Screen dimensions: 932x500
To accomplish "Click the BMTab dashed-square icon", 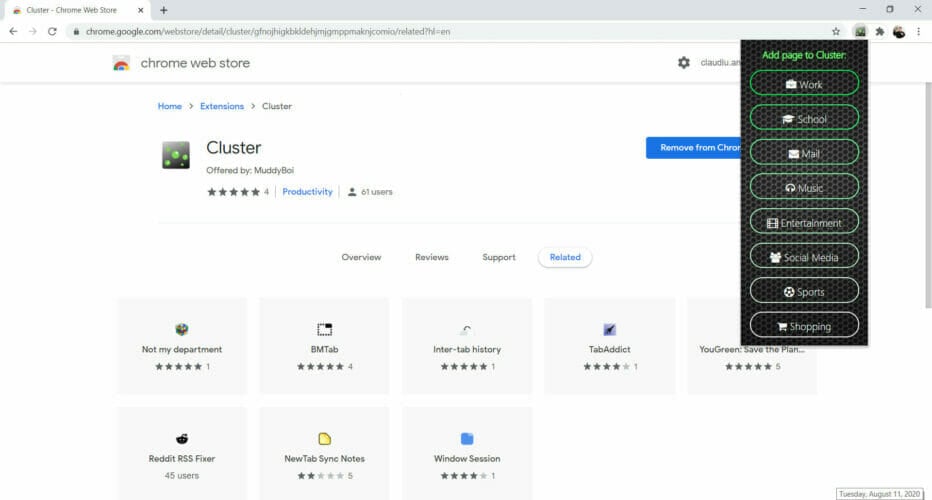I will click(x=325, y=329).
